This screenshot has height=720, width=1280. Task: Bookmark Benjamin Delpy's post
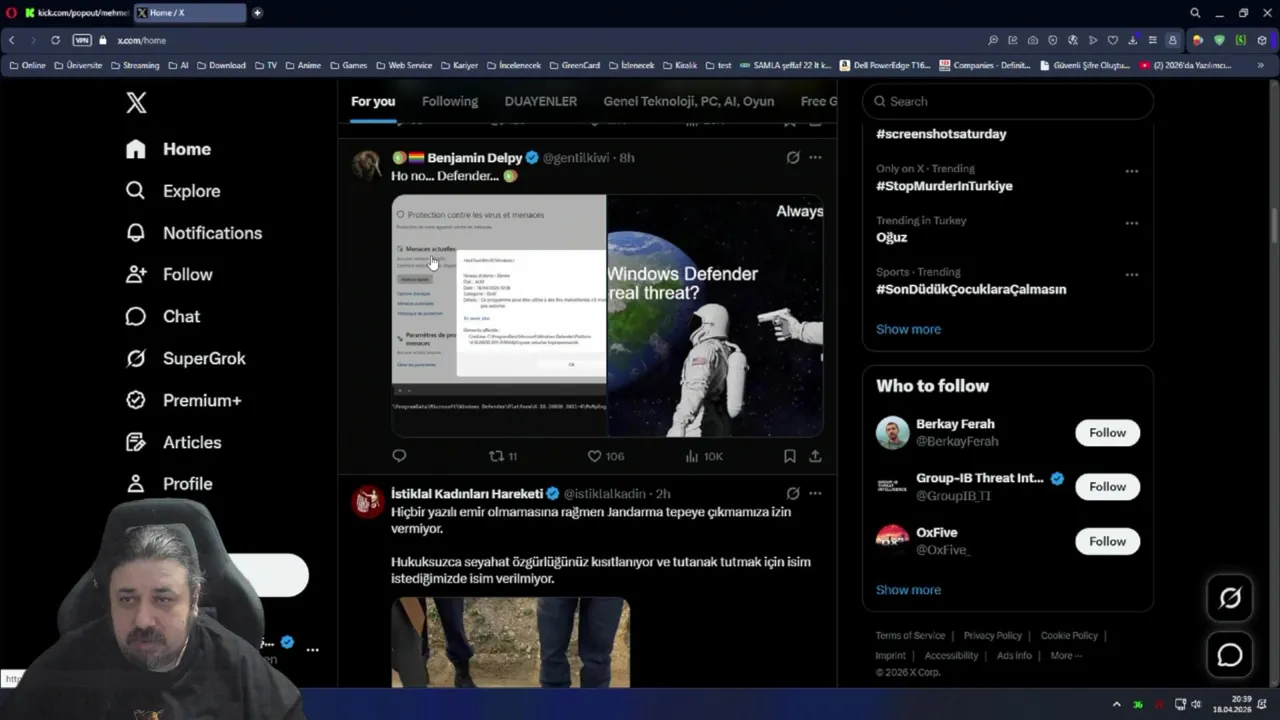(x=790, y=456)
